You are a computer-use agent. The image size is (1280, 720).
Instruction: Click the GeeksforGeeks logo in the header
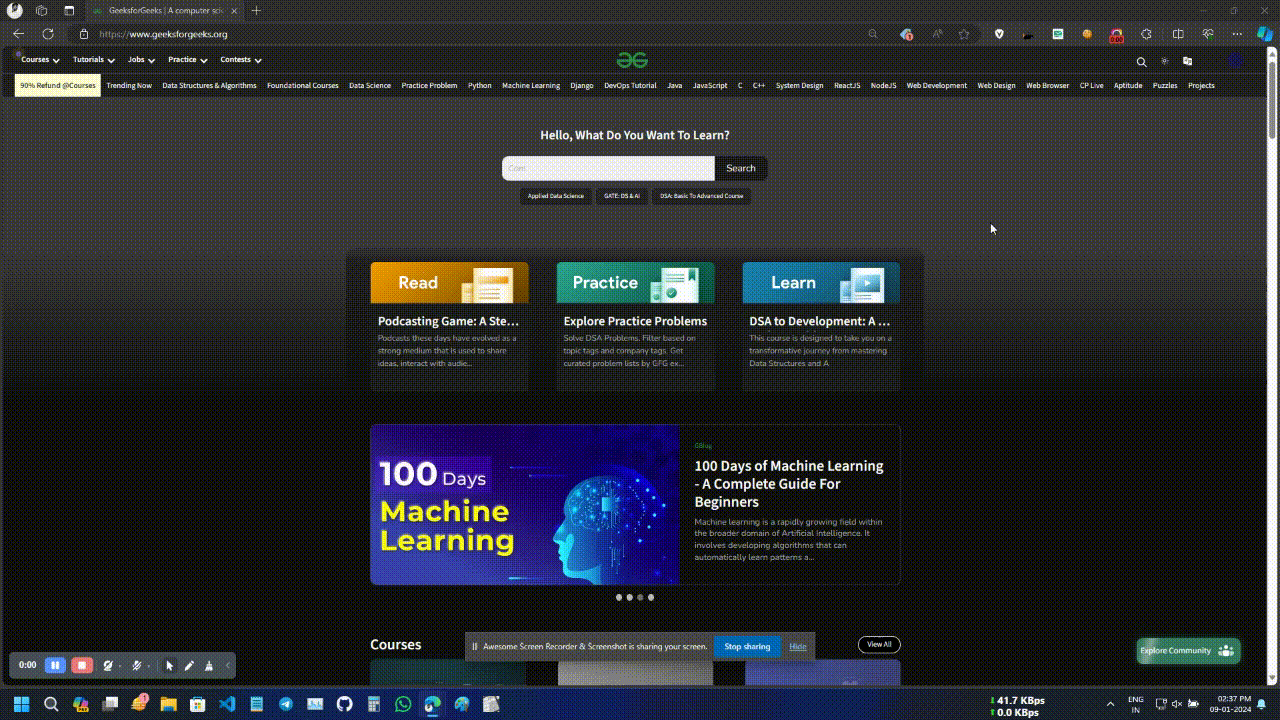[x=632, y=60]
